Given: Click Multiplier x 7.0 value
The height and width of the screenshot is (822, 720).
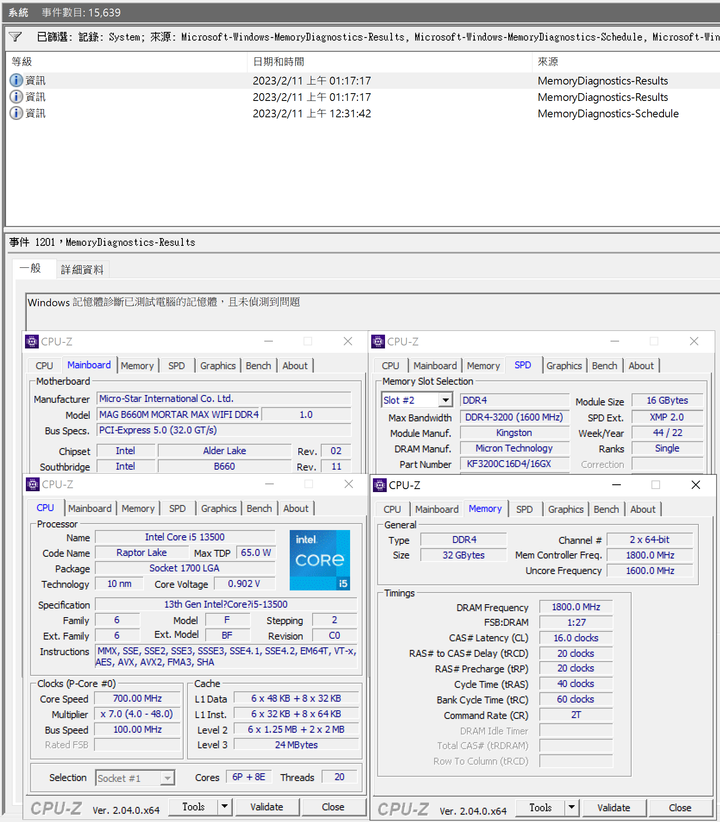Looking at the screenshot, I should (137, 714).
